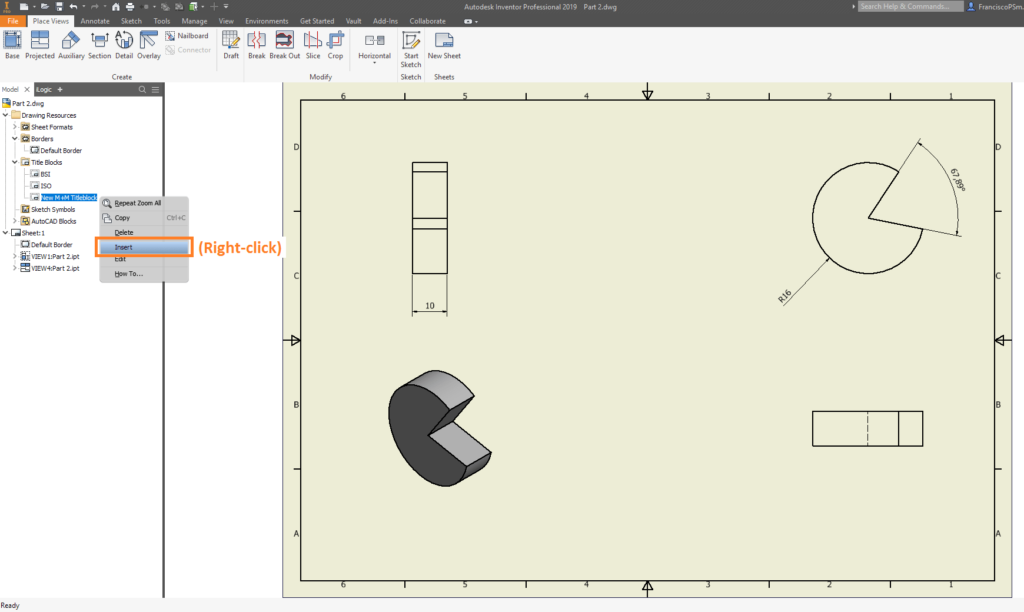The height and width of the screenshot is (612, 1024).
Task: Open the Manage ribbon tab
Action: click(x=194, y=21)
